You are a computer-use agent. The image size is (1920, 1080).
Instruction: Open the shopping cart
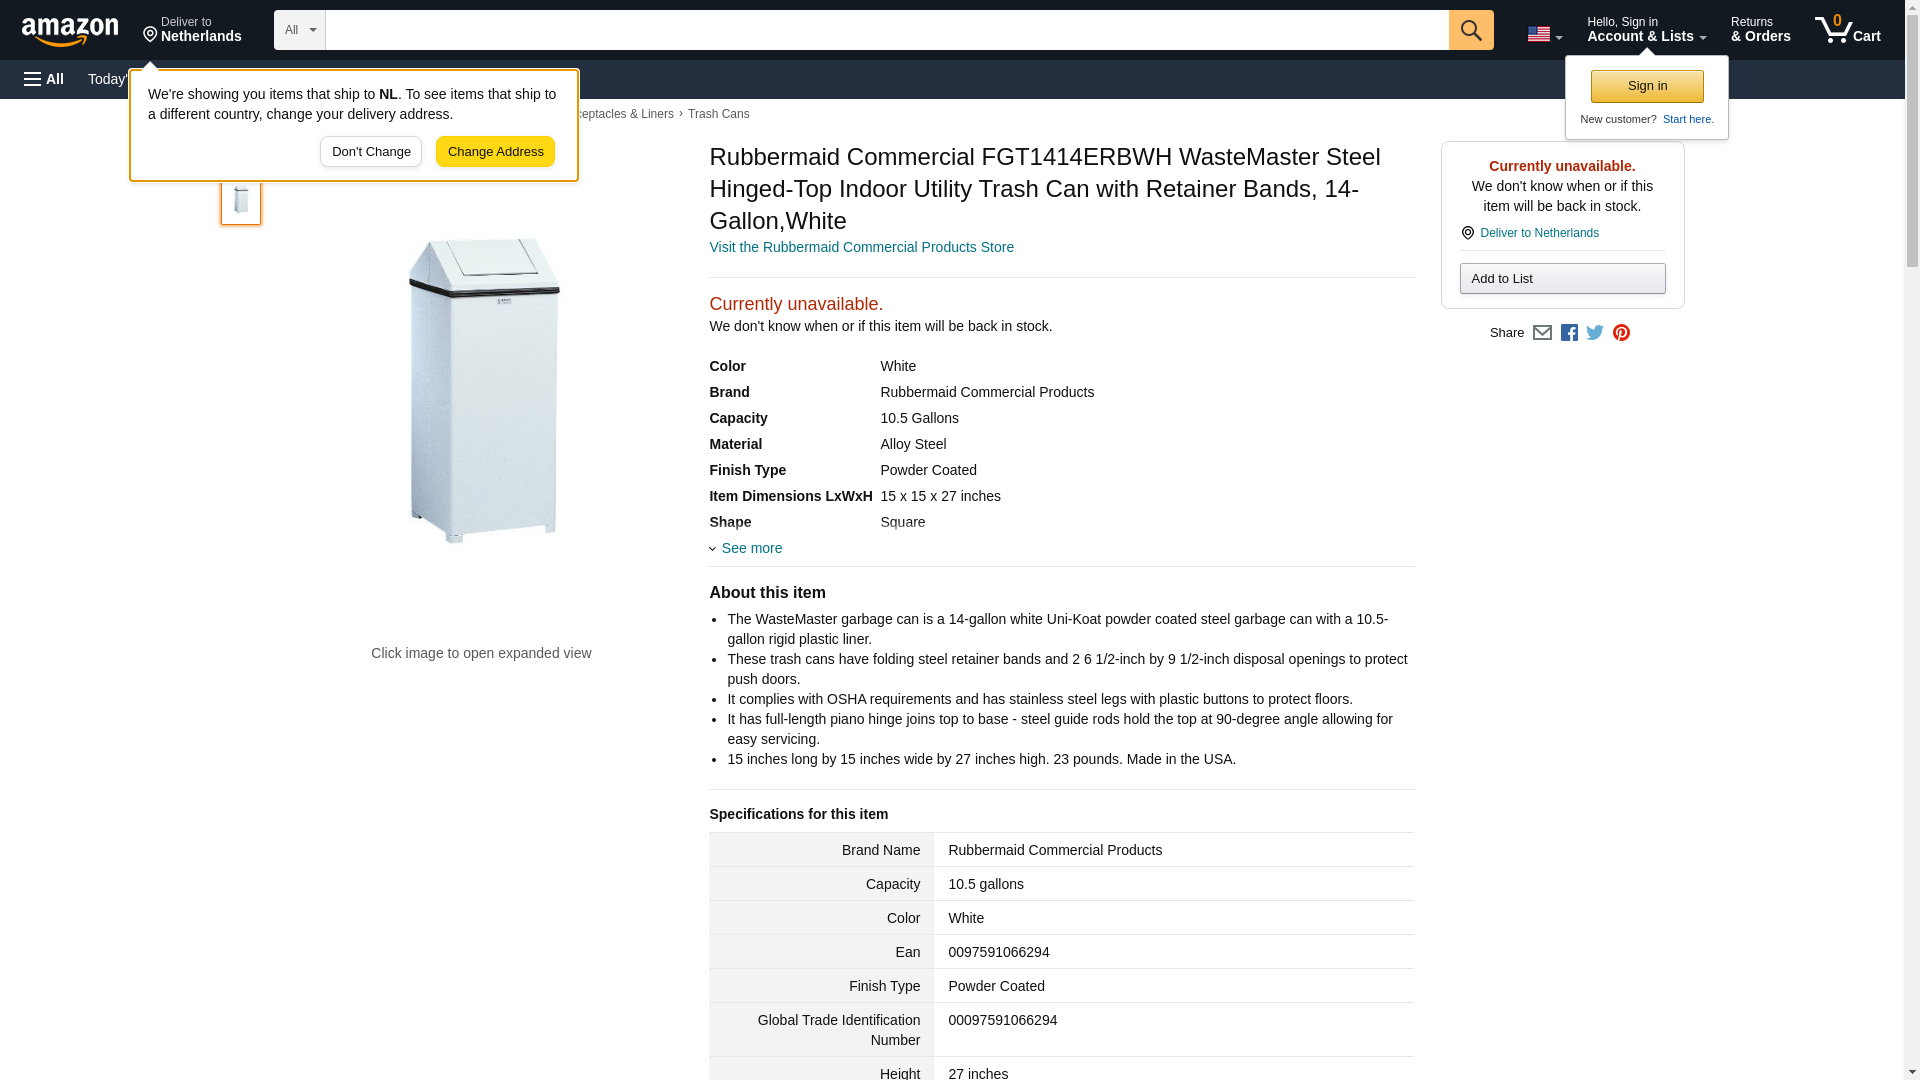[1847, 30]
